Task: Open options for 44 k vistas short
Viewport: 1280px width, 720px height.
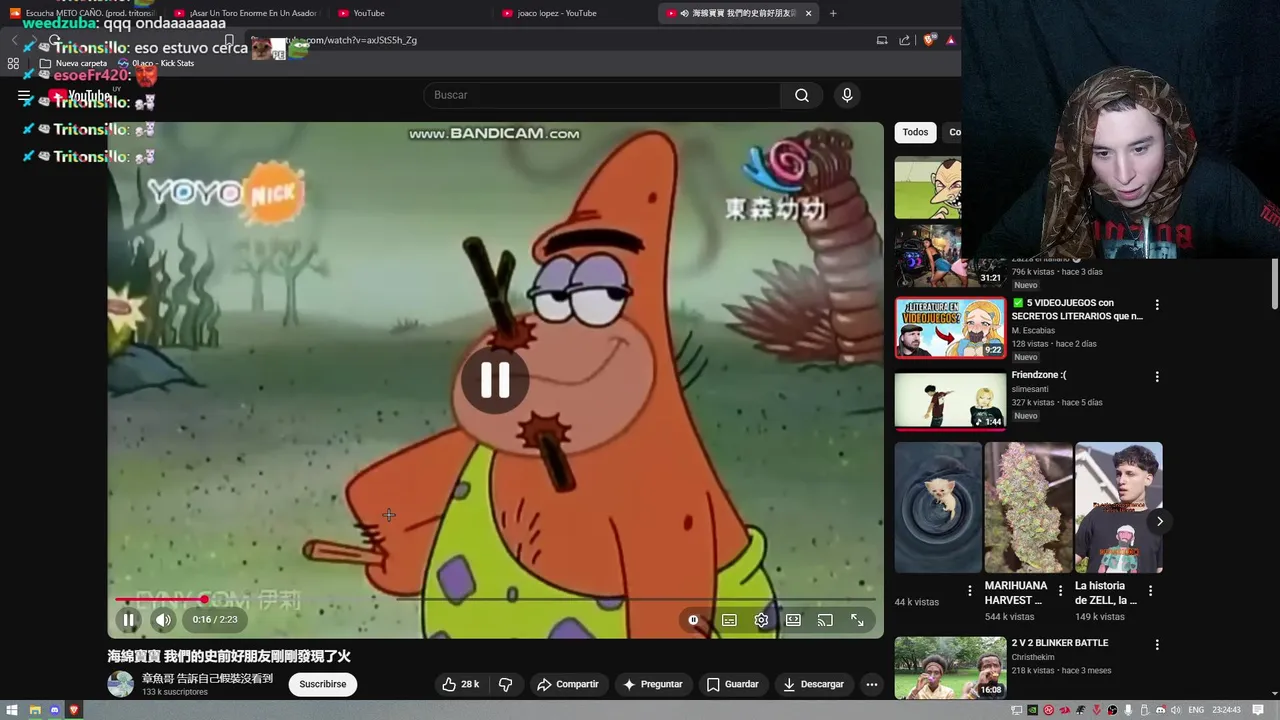Action: [970, 591]
